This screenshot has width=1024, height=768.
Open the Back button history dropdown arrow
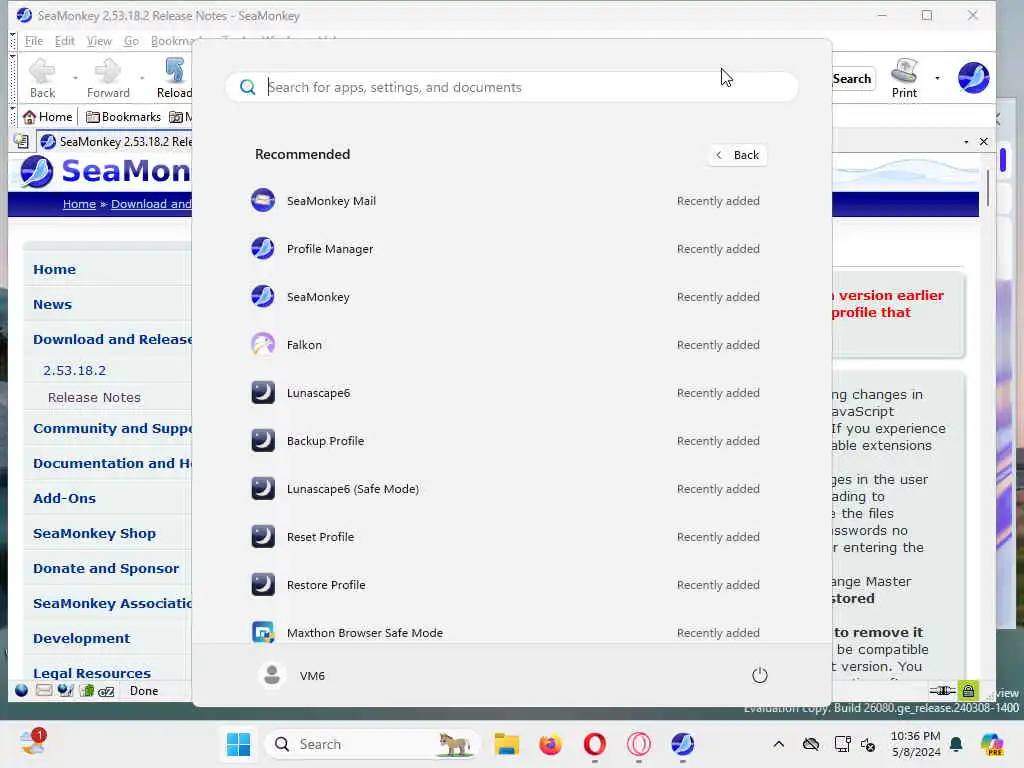[75, 78]
